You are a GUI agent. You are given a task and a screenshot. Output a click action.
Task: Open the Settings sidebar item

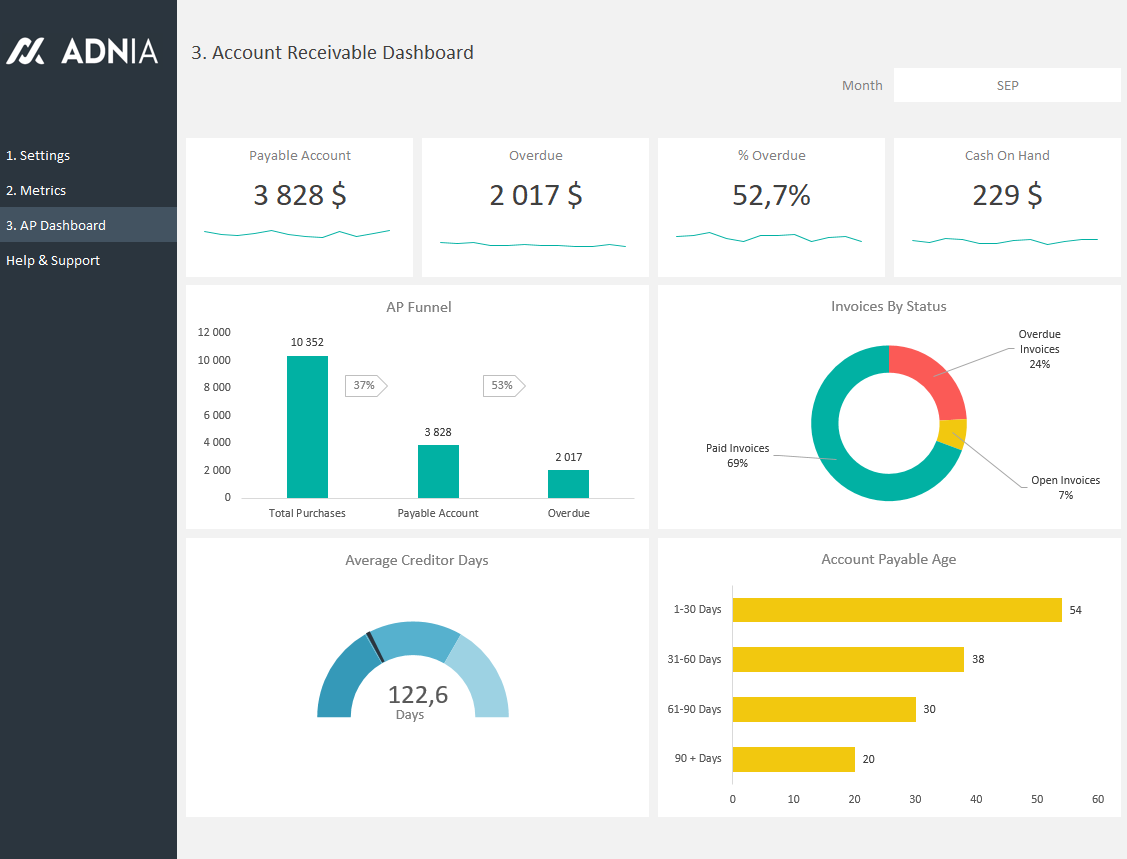point(38,156)
